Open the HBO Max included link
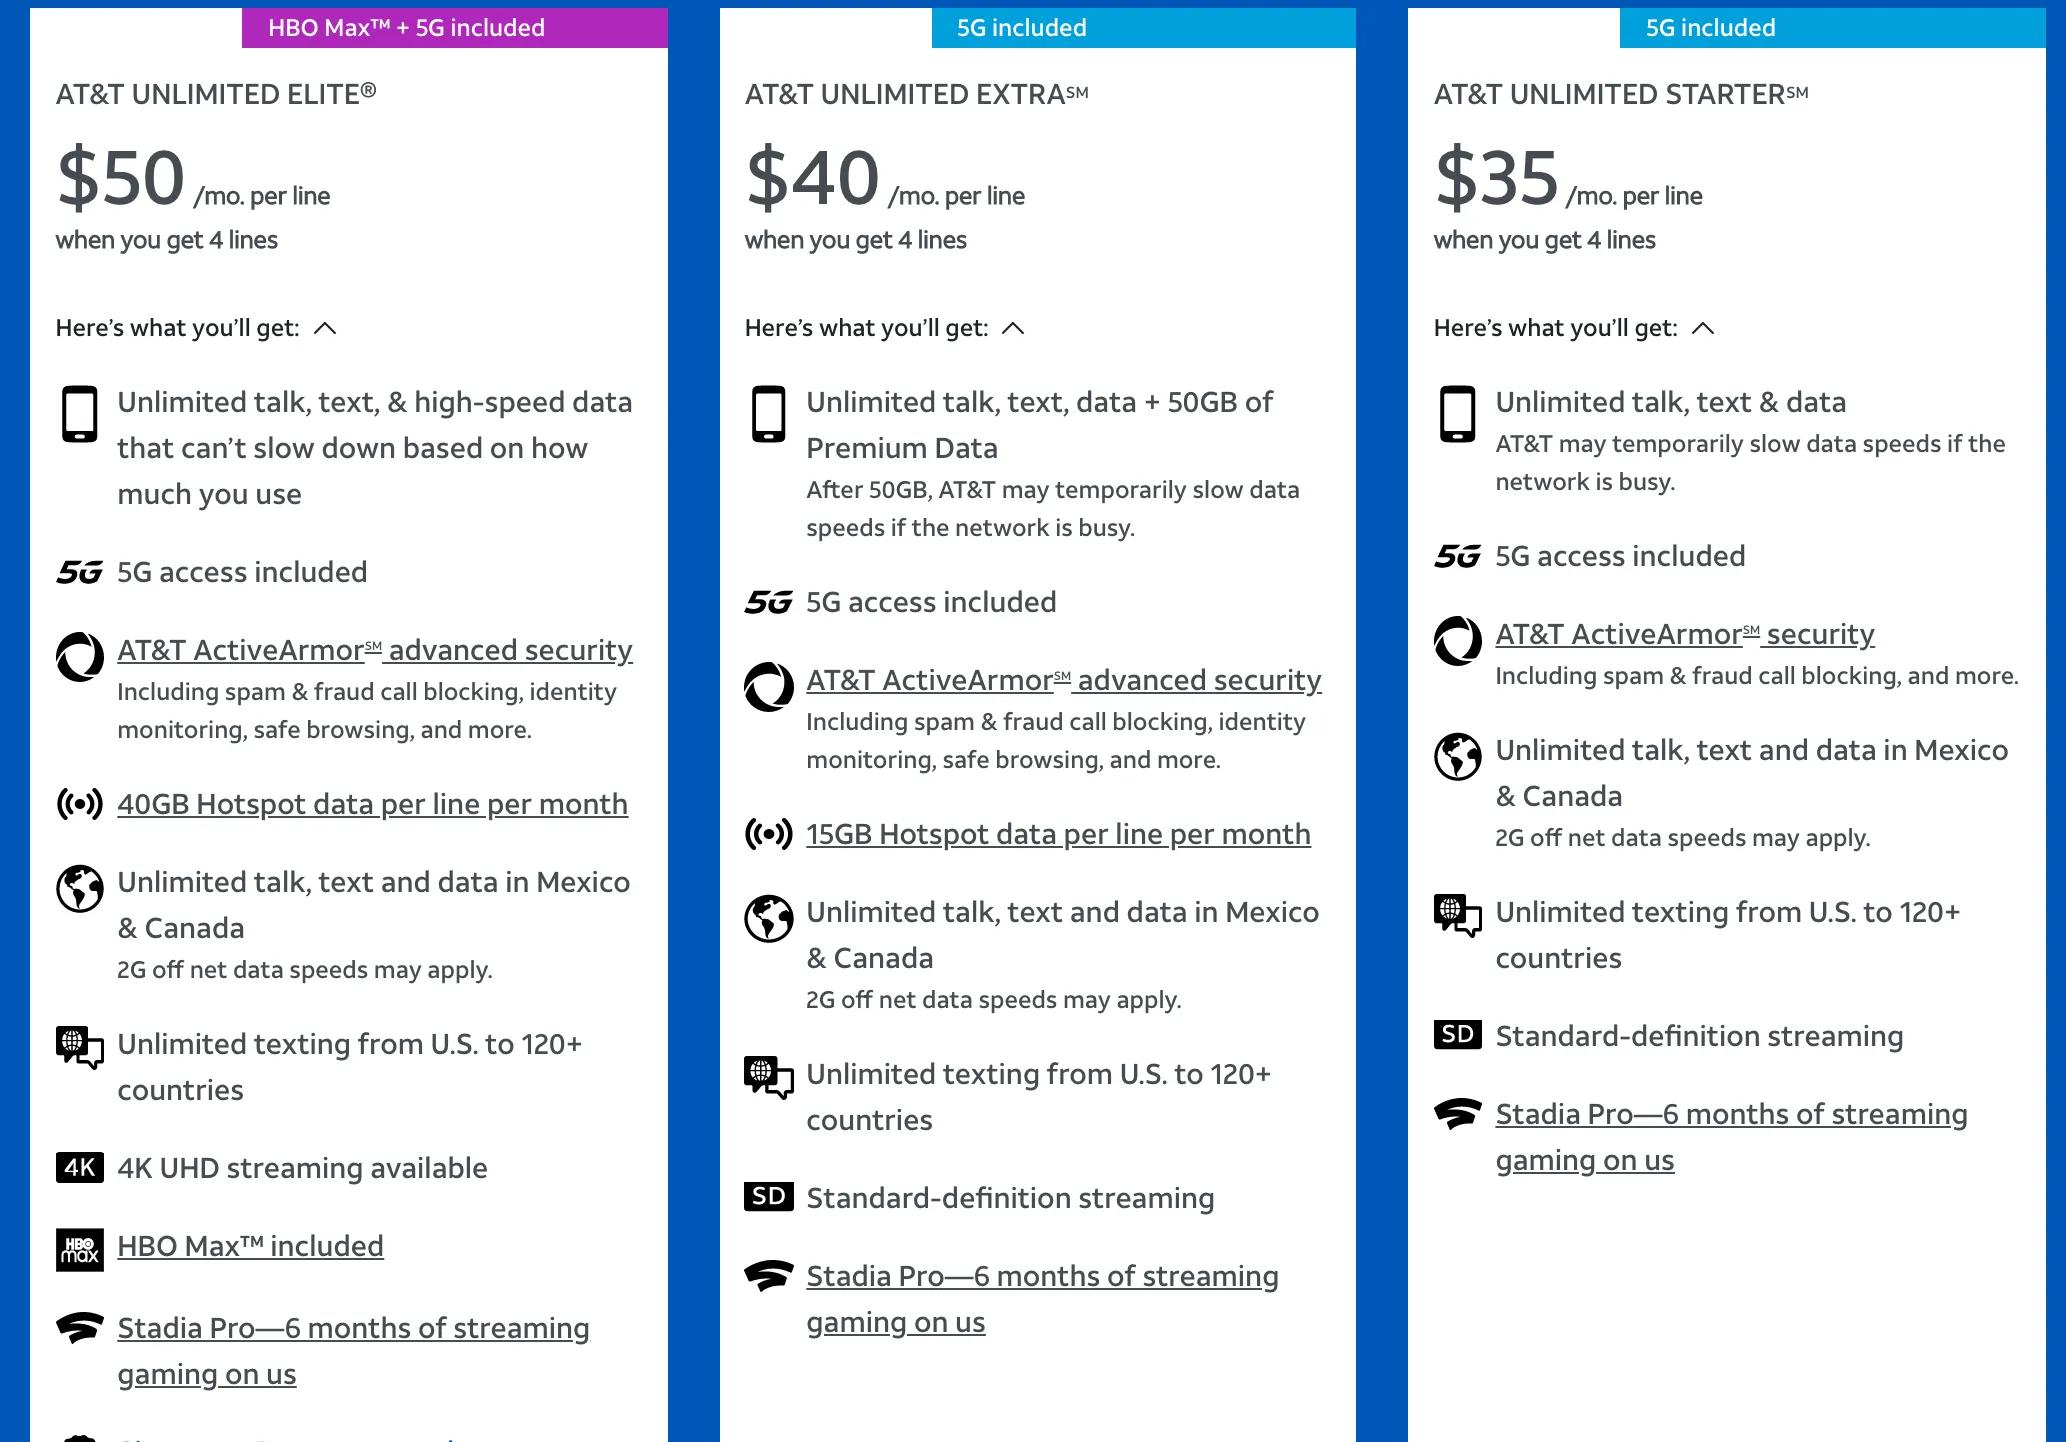Image resolution: width=2066 pixels, height=1442 pixels. point(250,1246)
